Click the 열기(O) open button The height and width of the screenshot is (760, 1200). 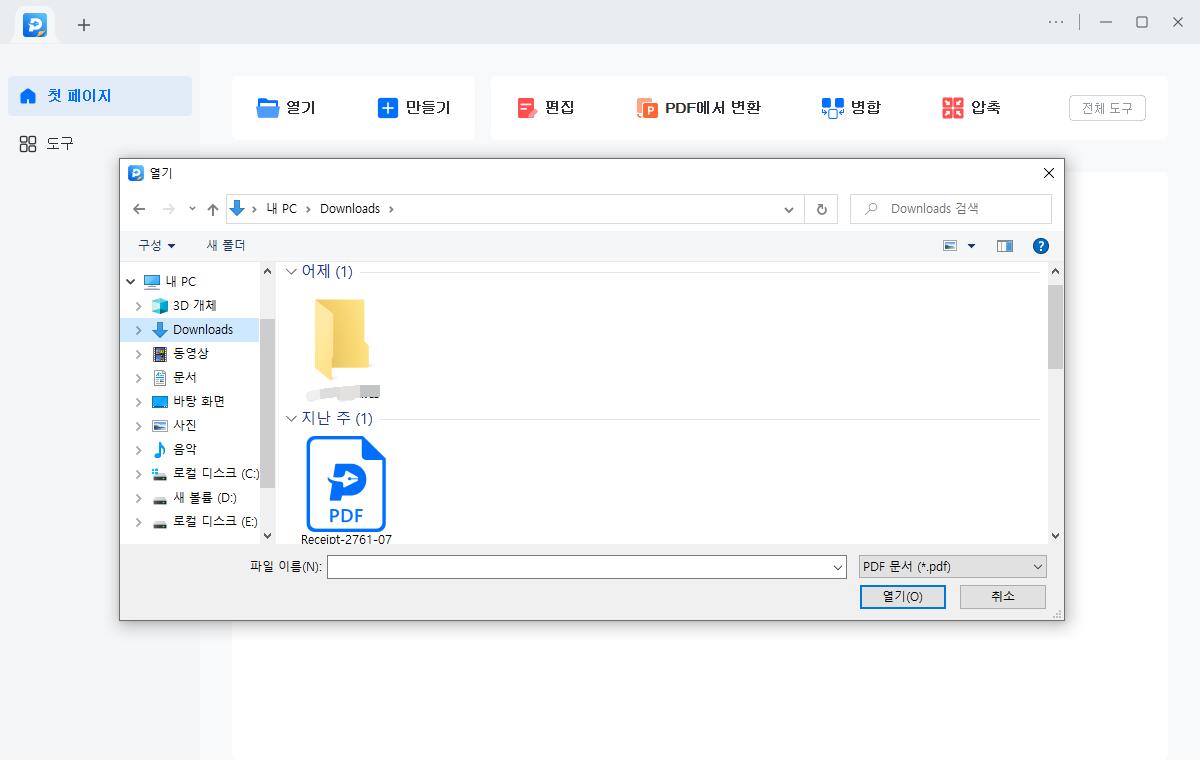tap(902, 597)
